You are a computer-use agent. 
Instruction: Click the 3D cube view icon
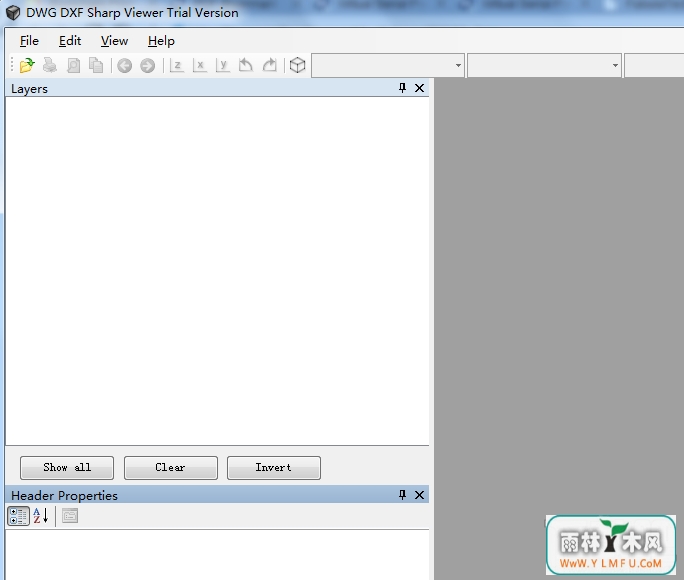[x=298, y=65]
